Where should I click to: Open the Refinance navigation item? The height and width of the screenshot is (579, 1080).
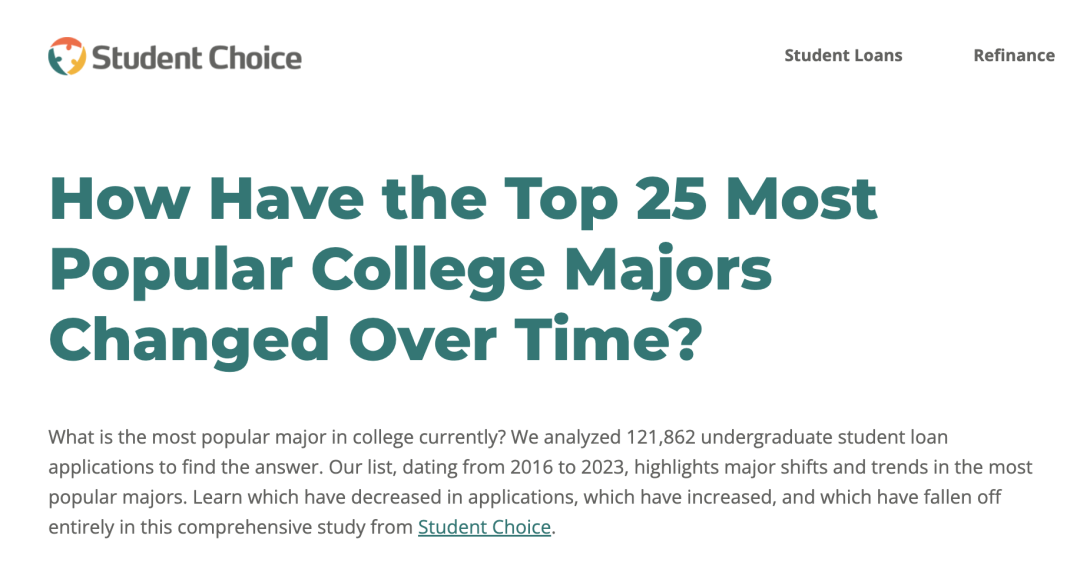[1013, 56]
